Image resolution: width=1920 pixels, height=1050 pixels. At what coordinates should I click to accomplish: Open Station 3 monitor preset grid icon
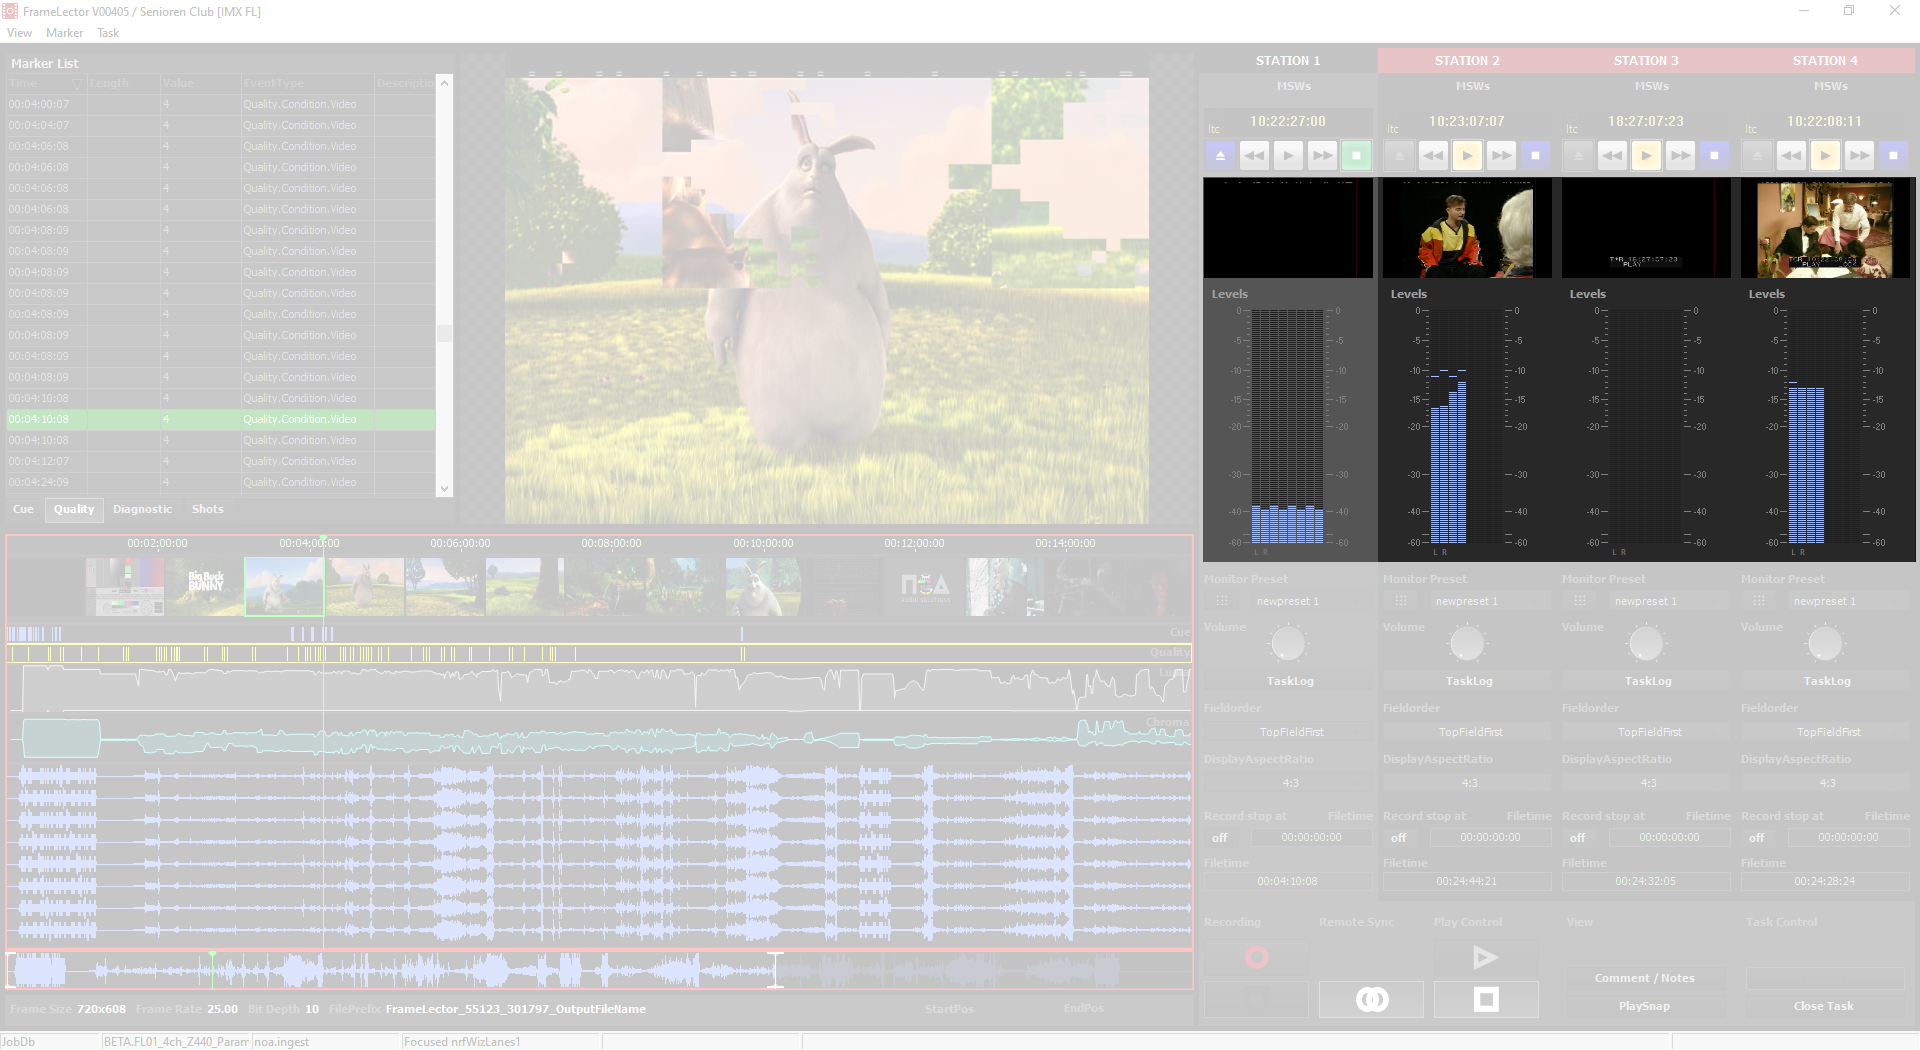pyautogui.click(x=1580, y=601)
